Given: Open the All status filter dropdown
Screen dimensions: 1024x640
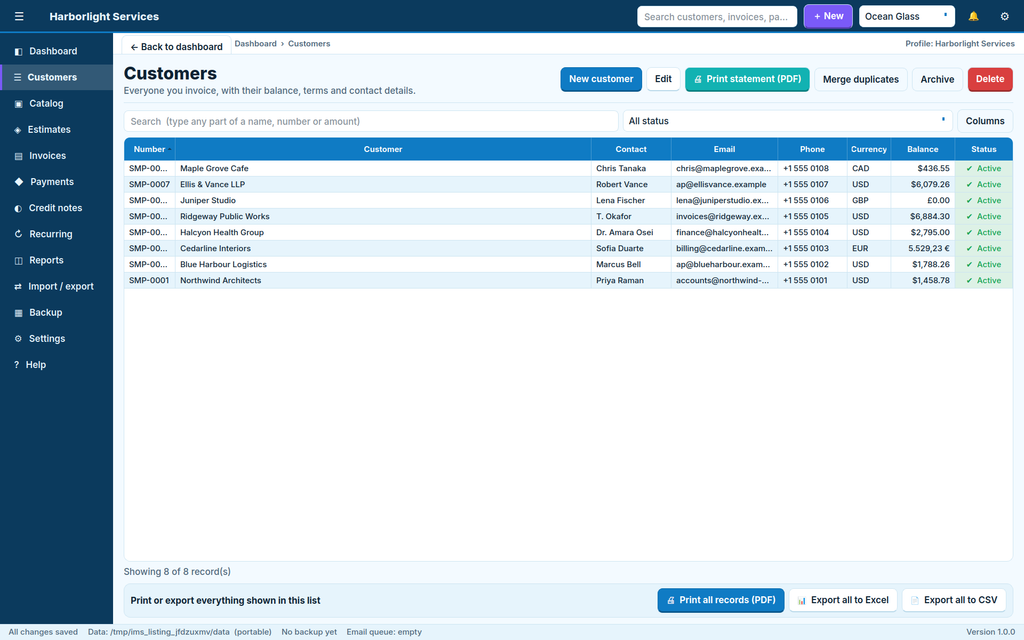Looking at the screenshot, I should pyautogui.click(x=787, y=121).
